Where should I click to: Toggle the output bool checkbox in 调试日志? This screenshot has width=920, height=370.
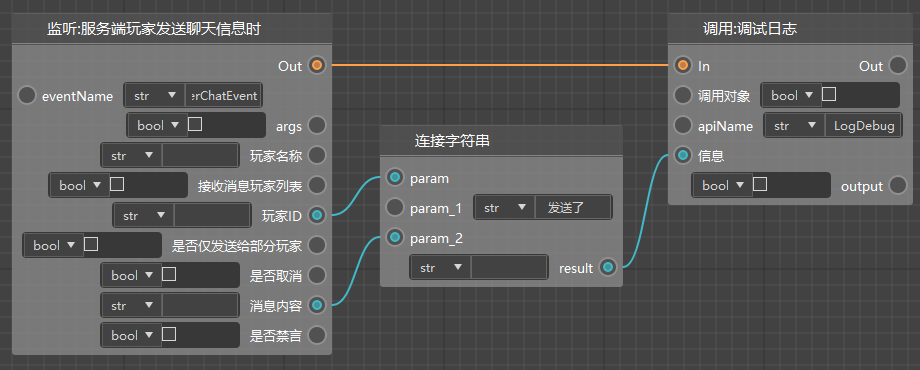click(760, 184)
